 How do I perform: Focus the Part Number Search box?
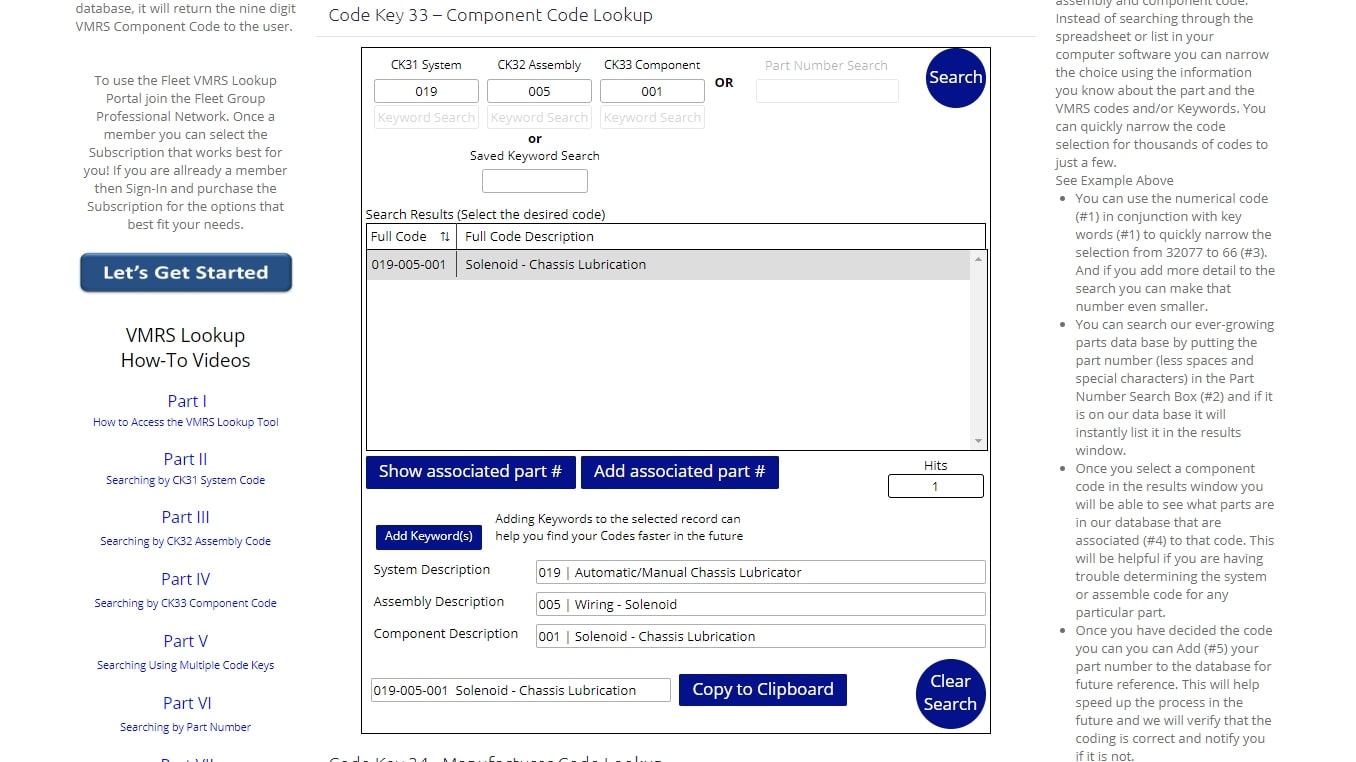827,91
